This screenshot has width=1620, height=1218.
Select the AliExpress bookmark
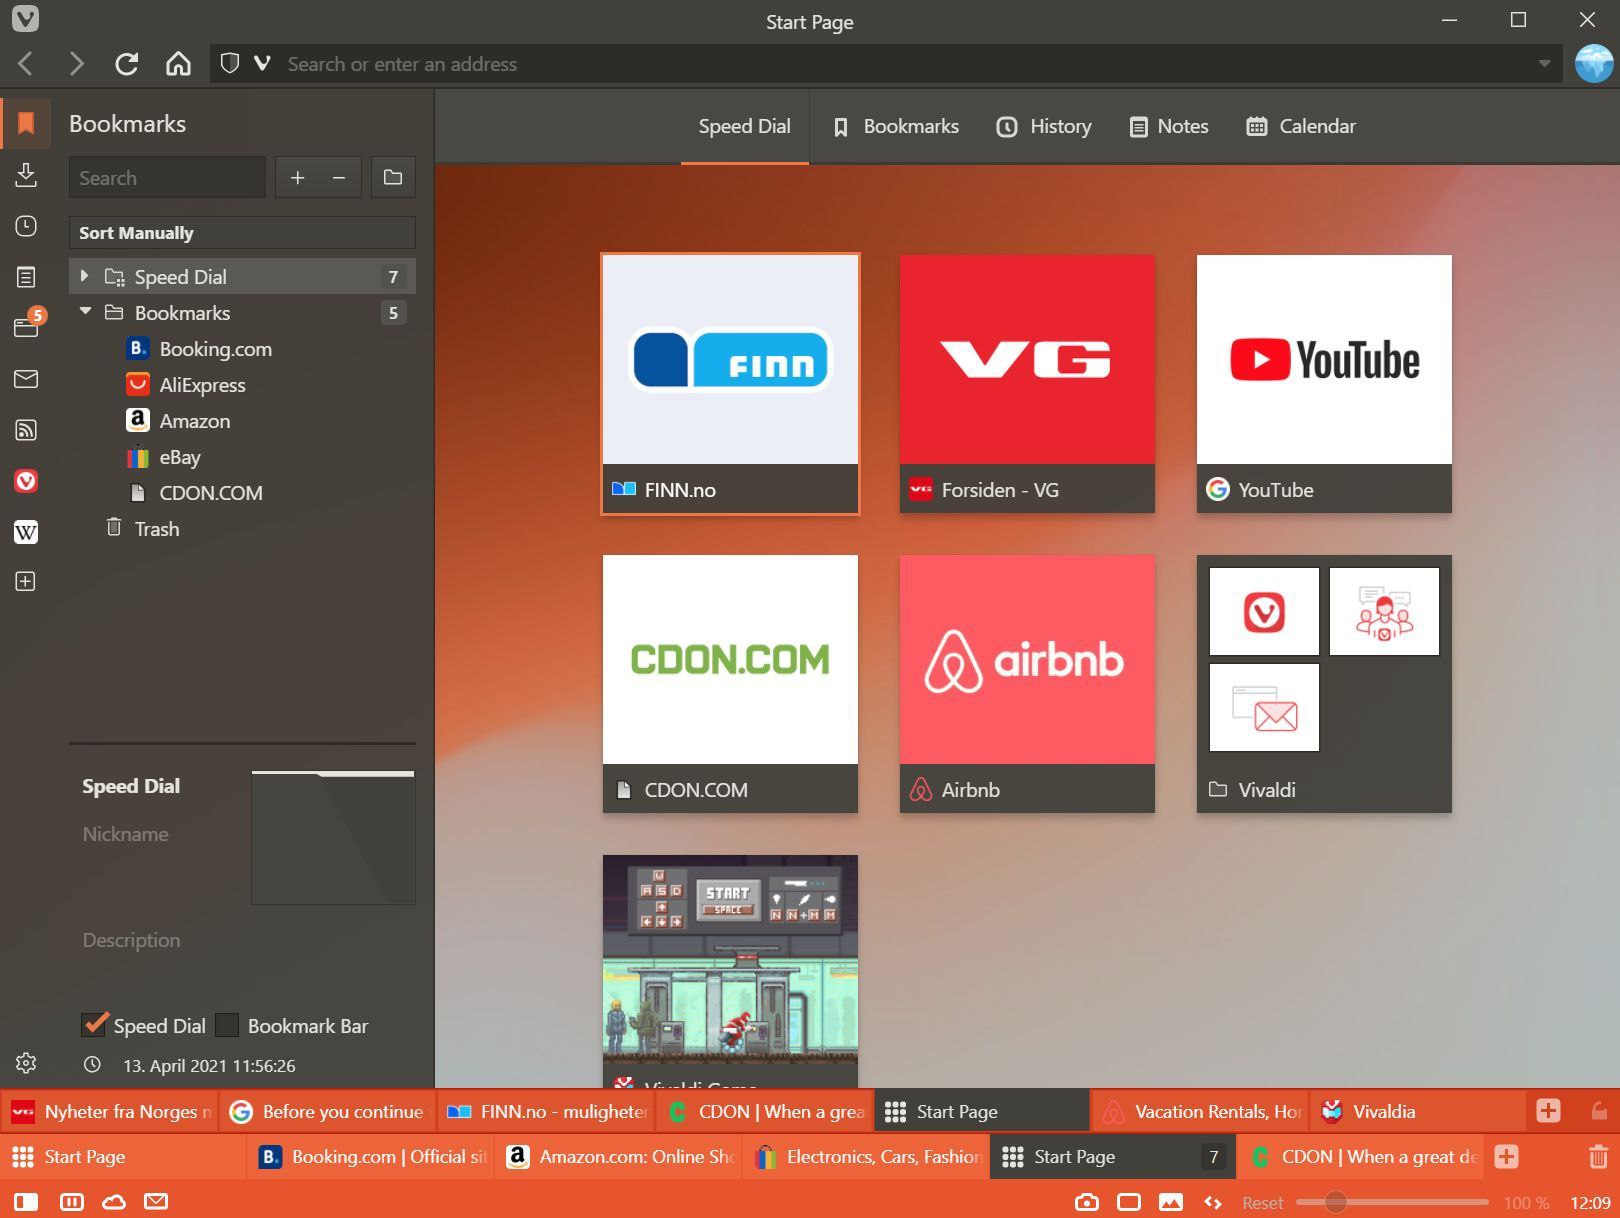(x=242, y=385)
